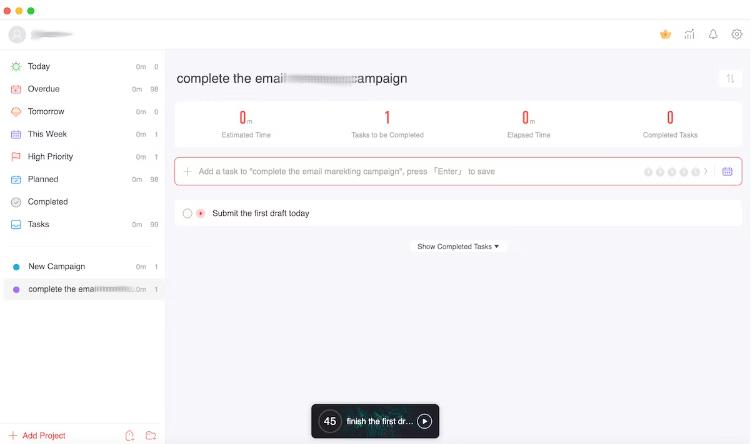
Task: Open the statistics report chart icon
Action: click(689, 34)
